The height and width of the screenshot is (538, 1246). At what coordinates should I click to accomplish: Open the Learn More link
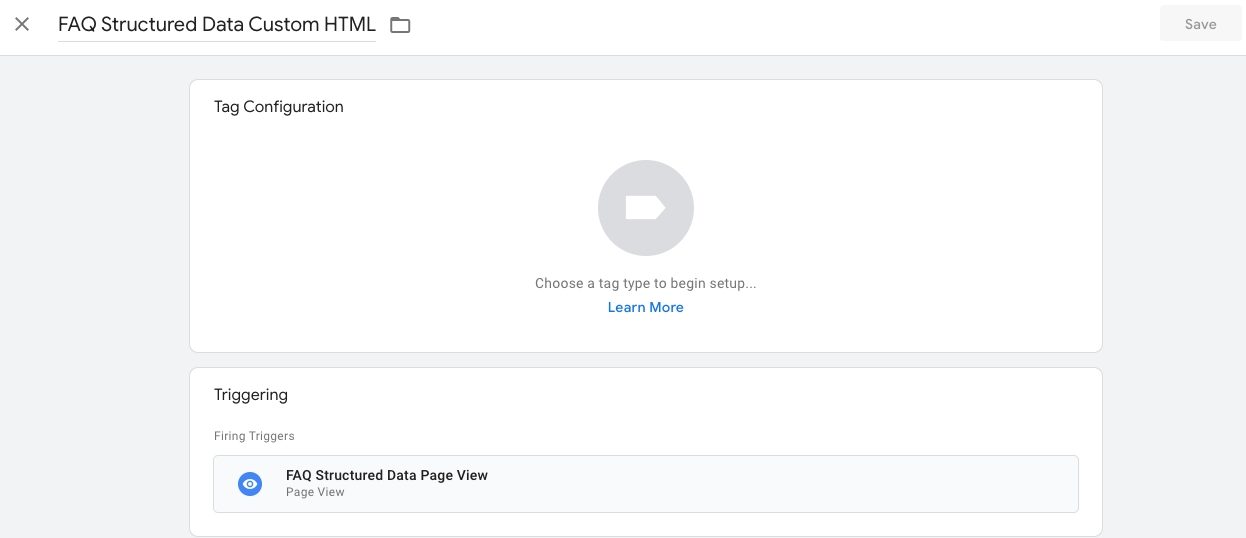(x=645, y=307)
